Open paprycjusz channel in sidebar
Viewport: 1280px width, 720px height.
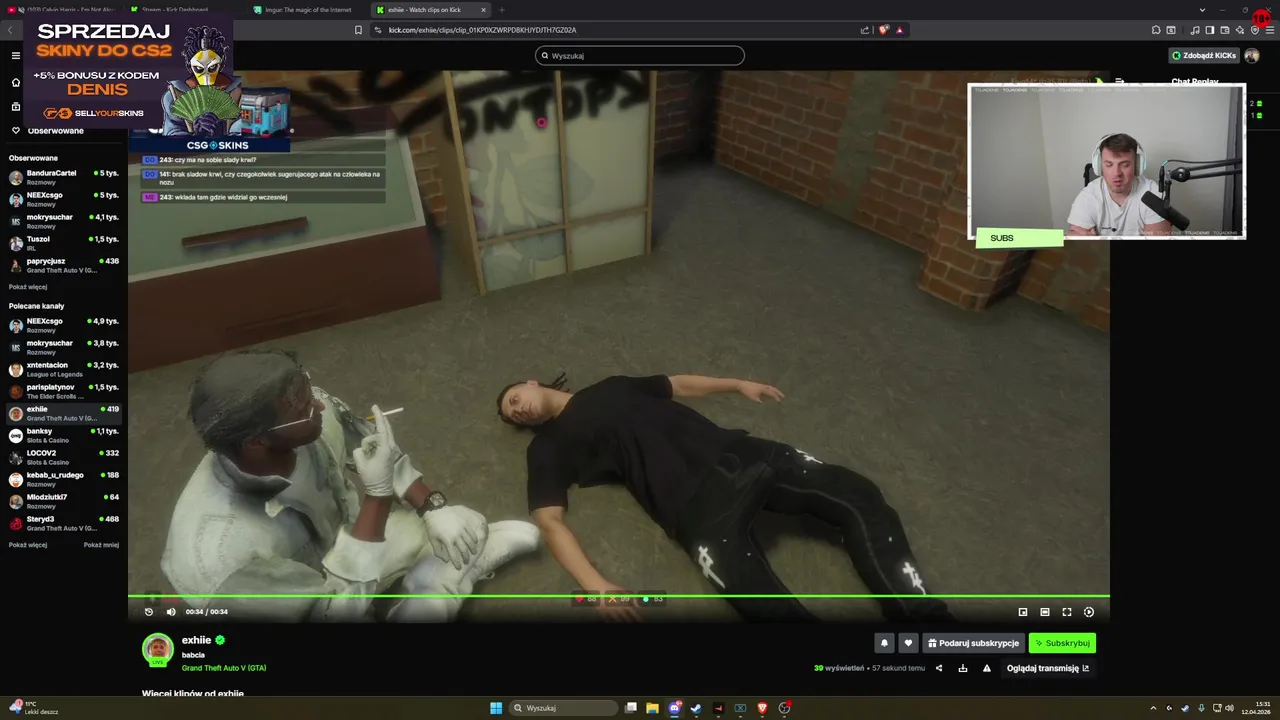point(64,265)
